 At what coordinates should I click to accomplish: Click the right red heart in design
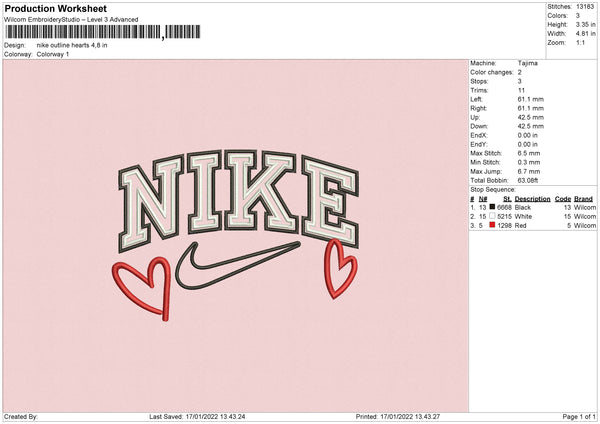pos(340,267)
